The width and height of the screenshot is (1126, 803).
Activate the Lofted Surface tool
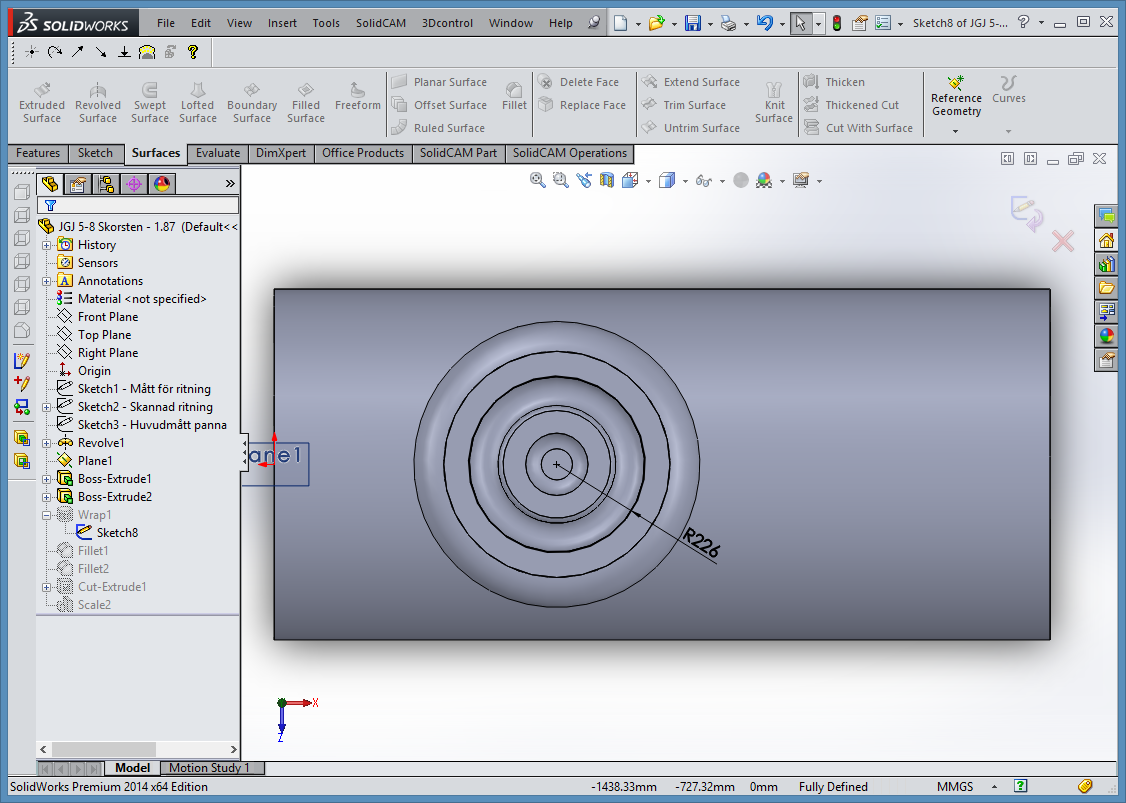point(197,102)
